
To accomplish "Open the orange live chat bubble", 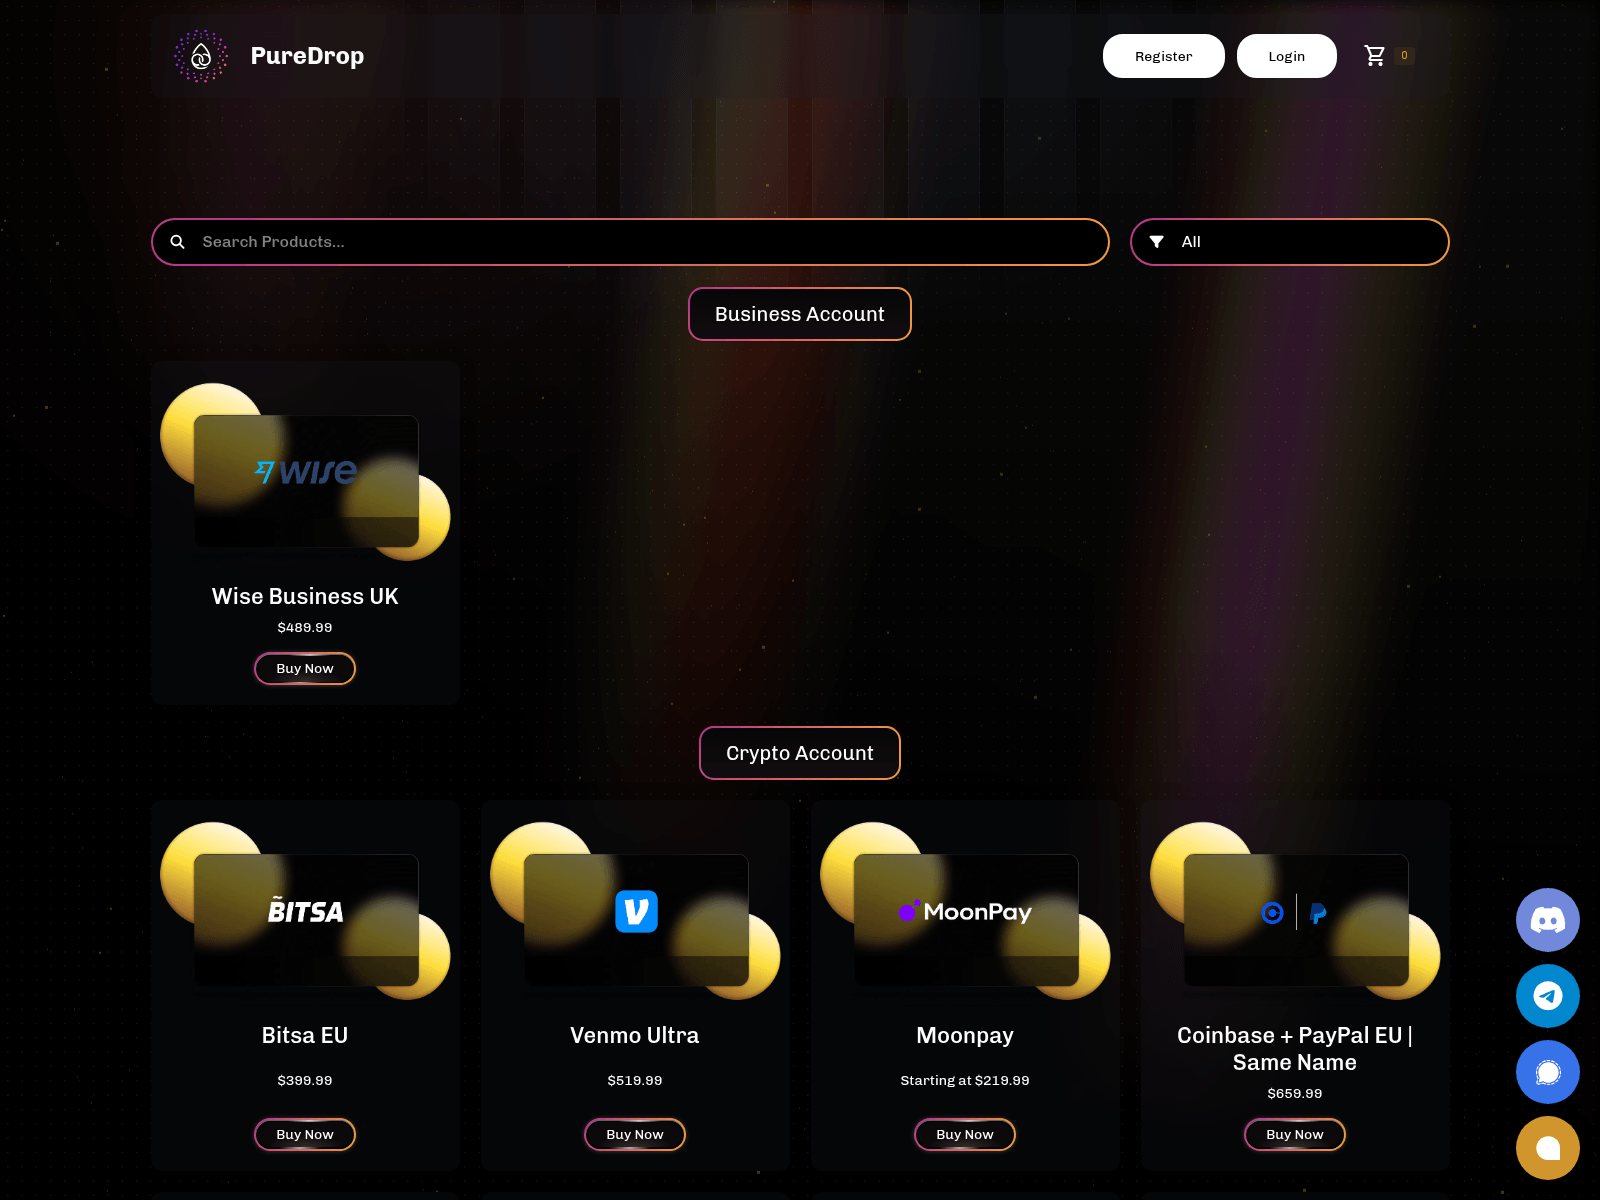I will click(x=1547, y=1148).
